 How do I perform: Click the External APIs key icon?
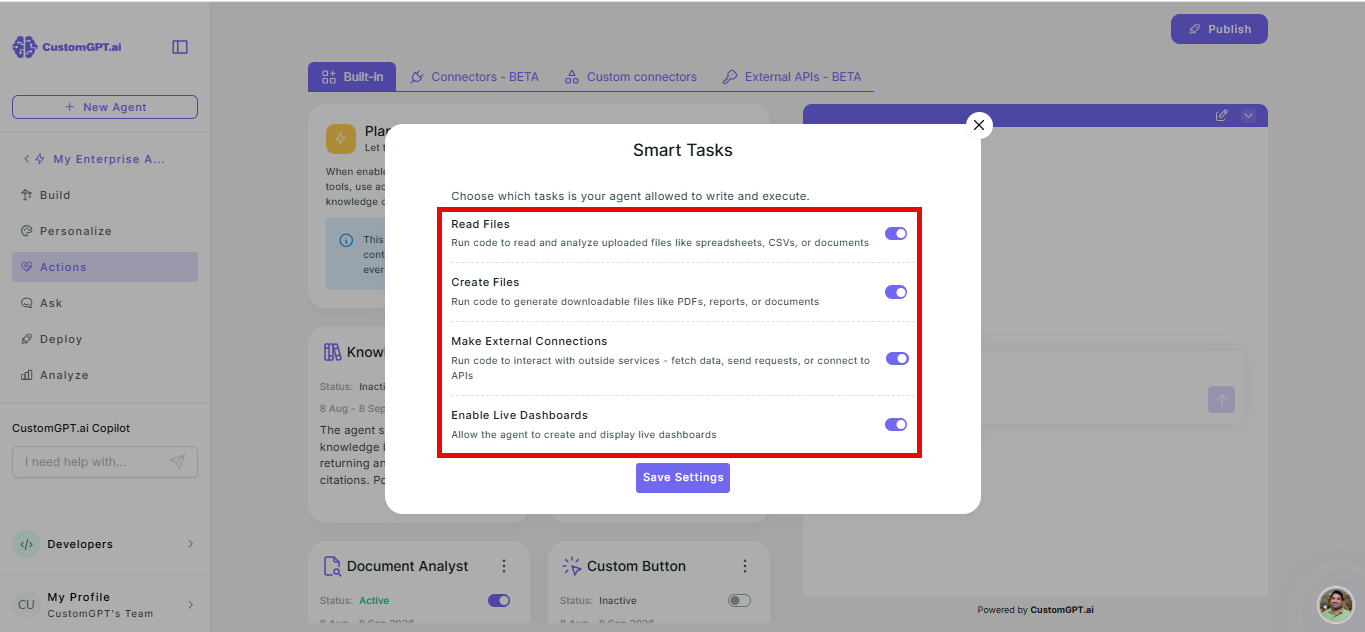[x=730, y=77]
